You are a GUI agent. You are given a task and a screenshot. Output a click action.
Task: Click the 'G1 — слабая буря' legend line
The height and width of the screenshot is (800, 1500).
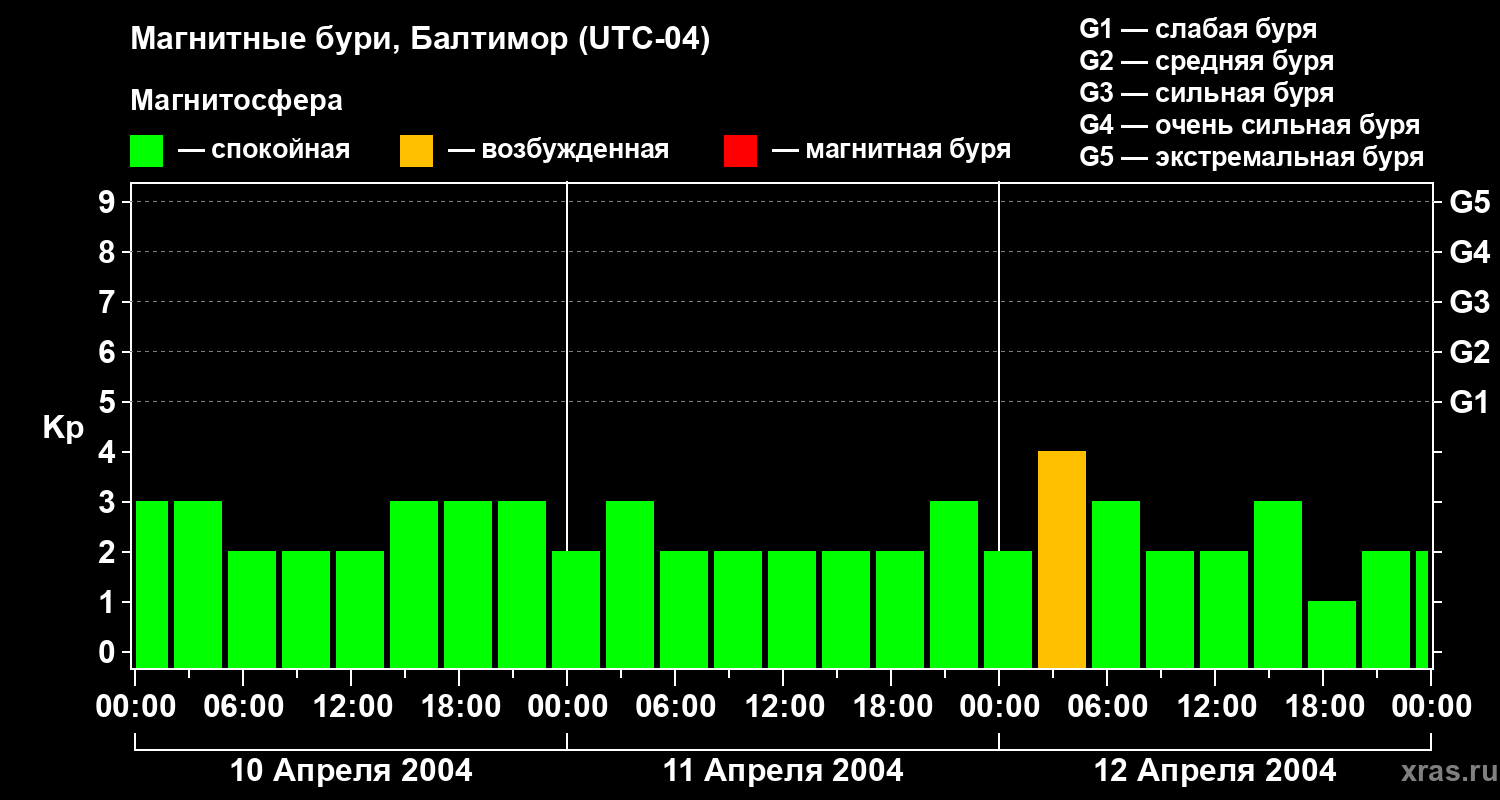point(1198,29)
